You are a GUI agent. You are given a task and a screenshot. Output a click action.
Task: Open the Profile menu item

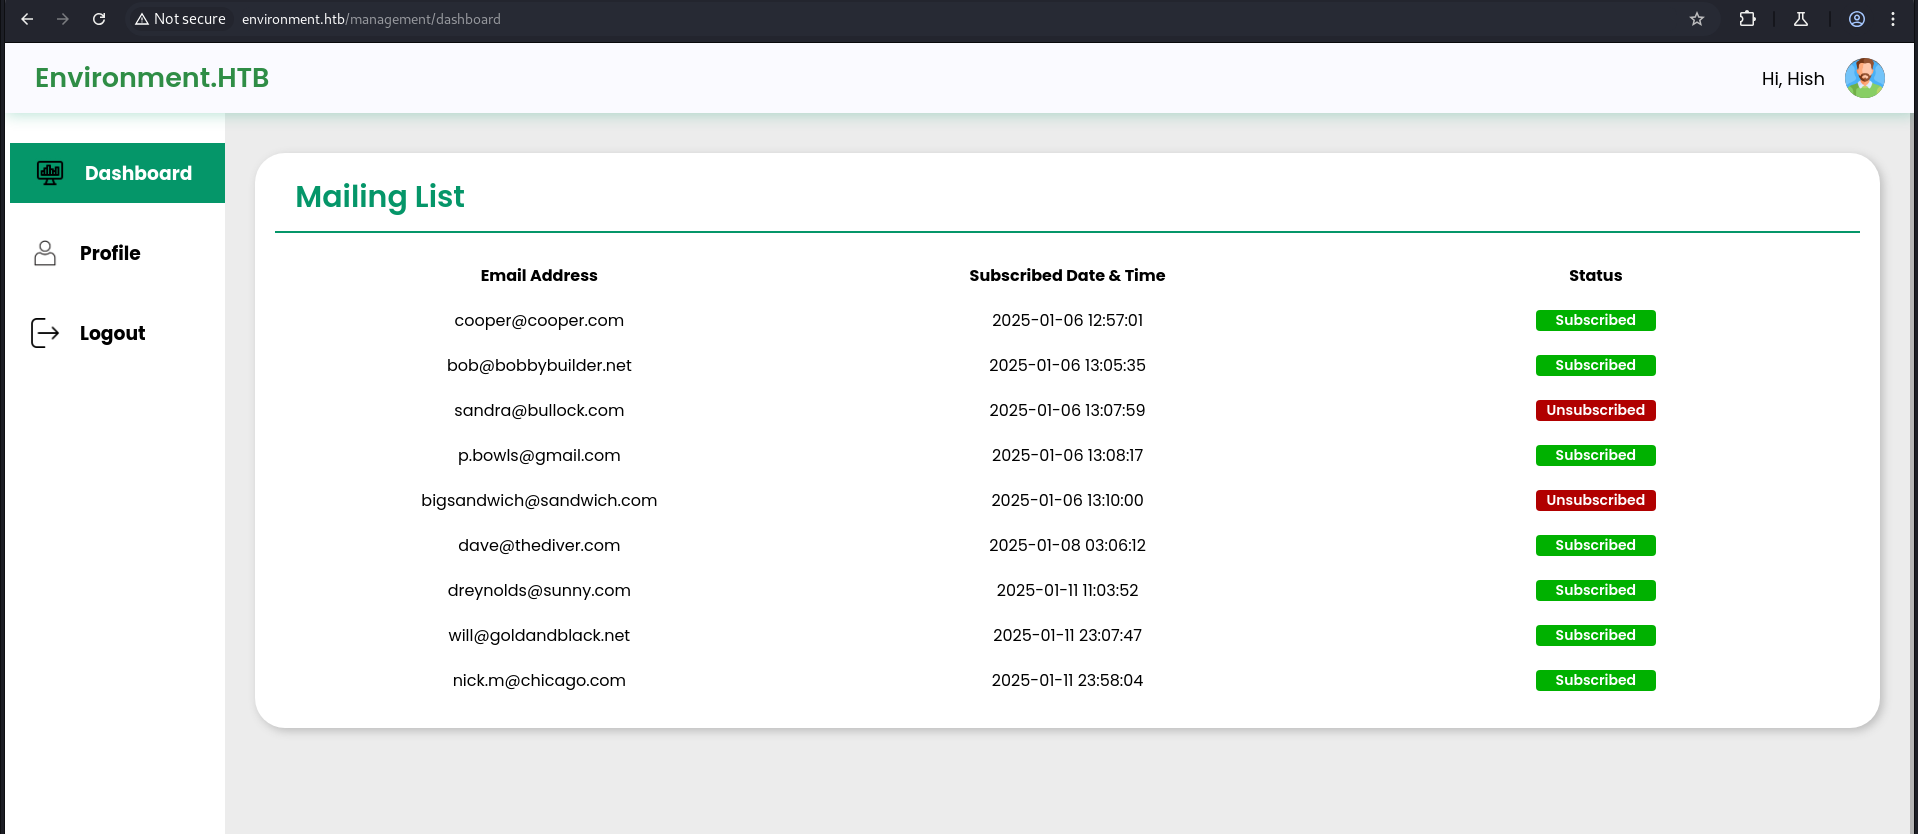coord(110,253)
